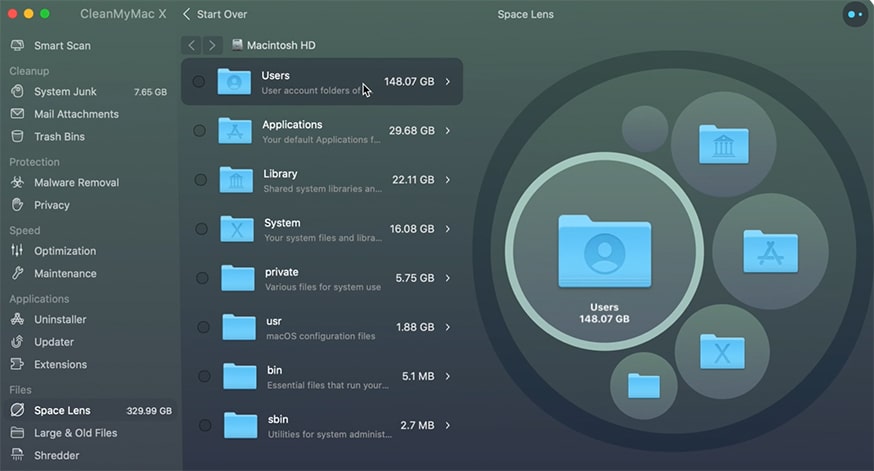Viewport: 874px width, 471px height.
Task: Select the System X bubble in the diagram
Action: pos(722,351)
